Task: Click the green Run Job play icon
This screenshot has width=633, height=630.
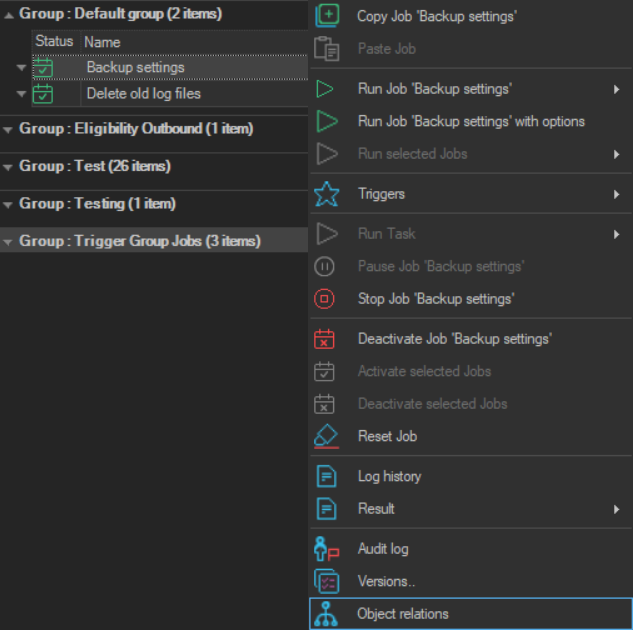Action: [x=326, y=89]
